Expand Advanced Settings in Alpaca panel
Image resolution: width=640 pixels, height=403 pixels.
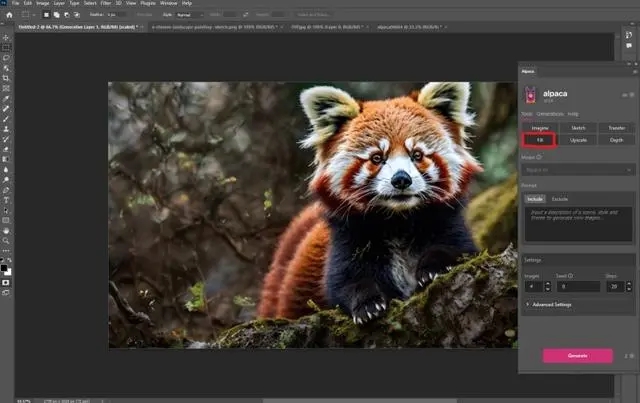coord(549,305)
